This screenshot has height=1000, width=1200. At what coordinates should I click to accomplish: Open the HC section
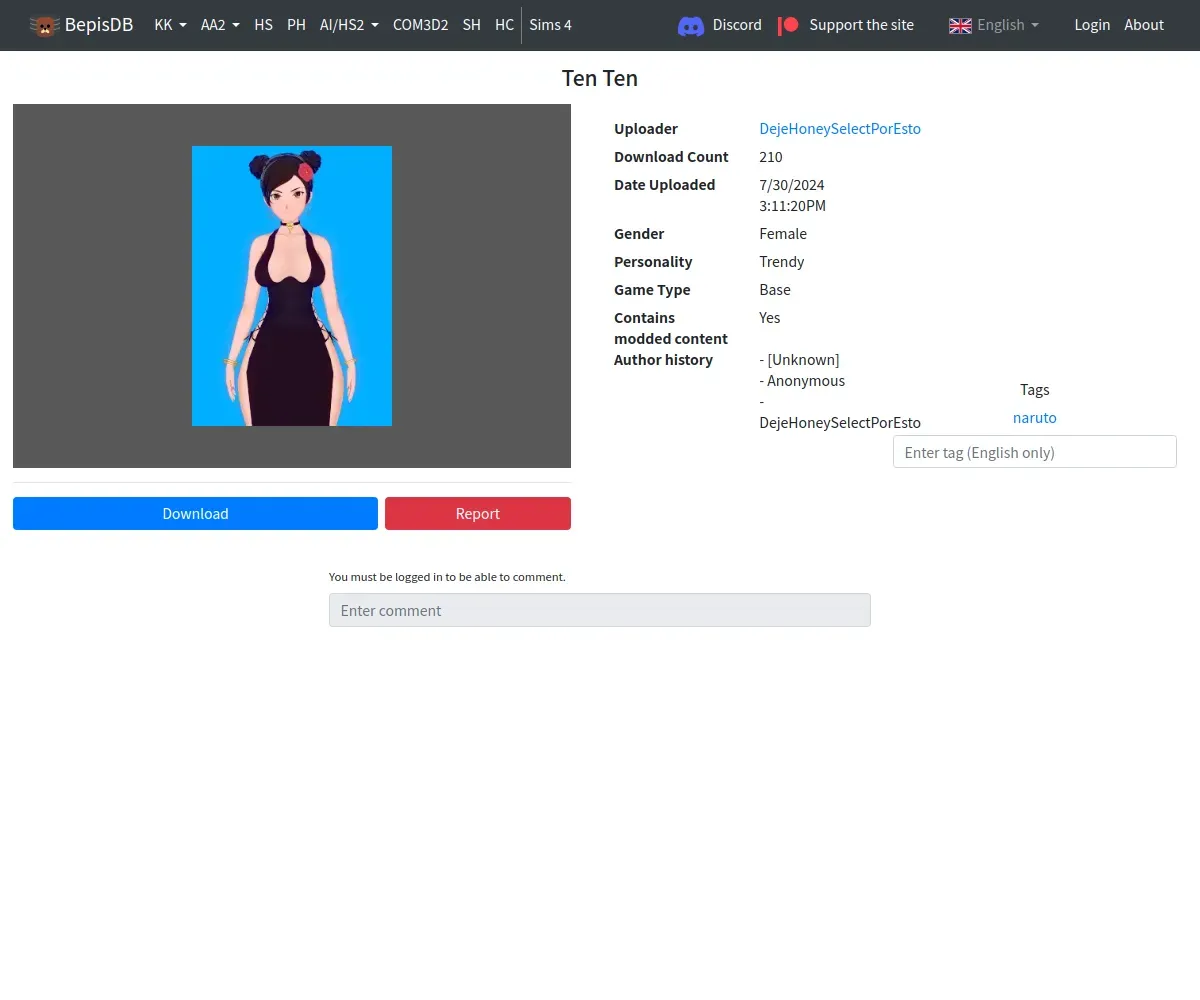[x=504, y=25]
